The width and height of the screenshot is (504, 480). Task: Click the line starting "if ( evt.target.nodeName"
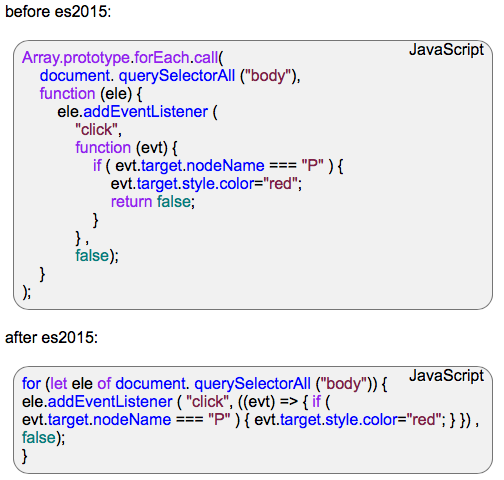218,166
